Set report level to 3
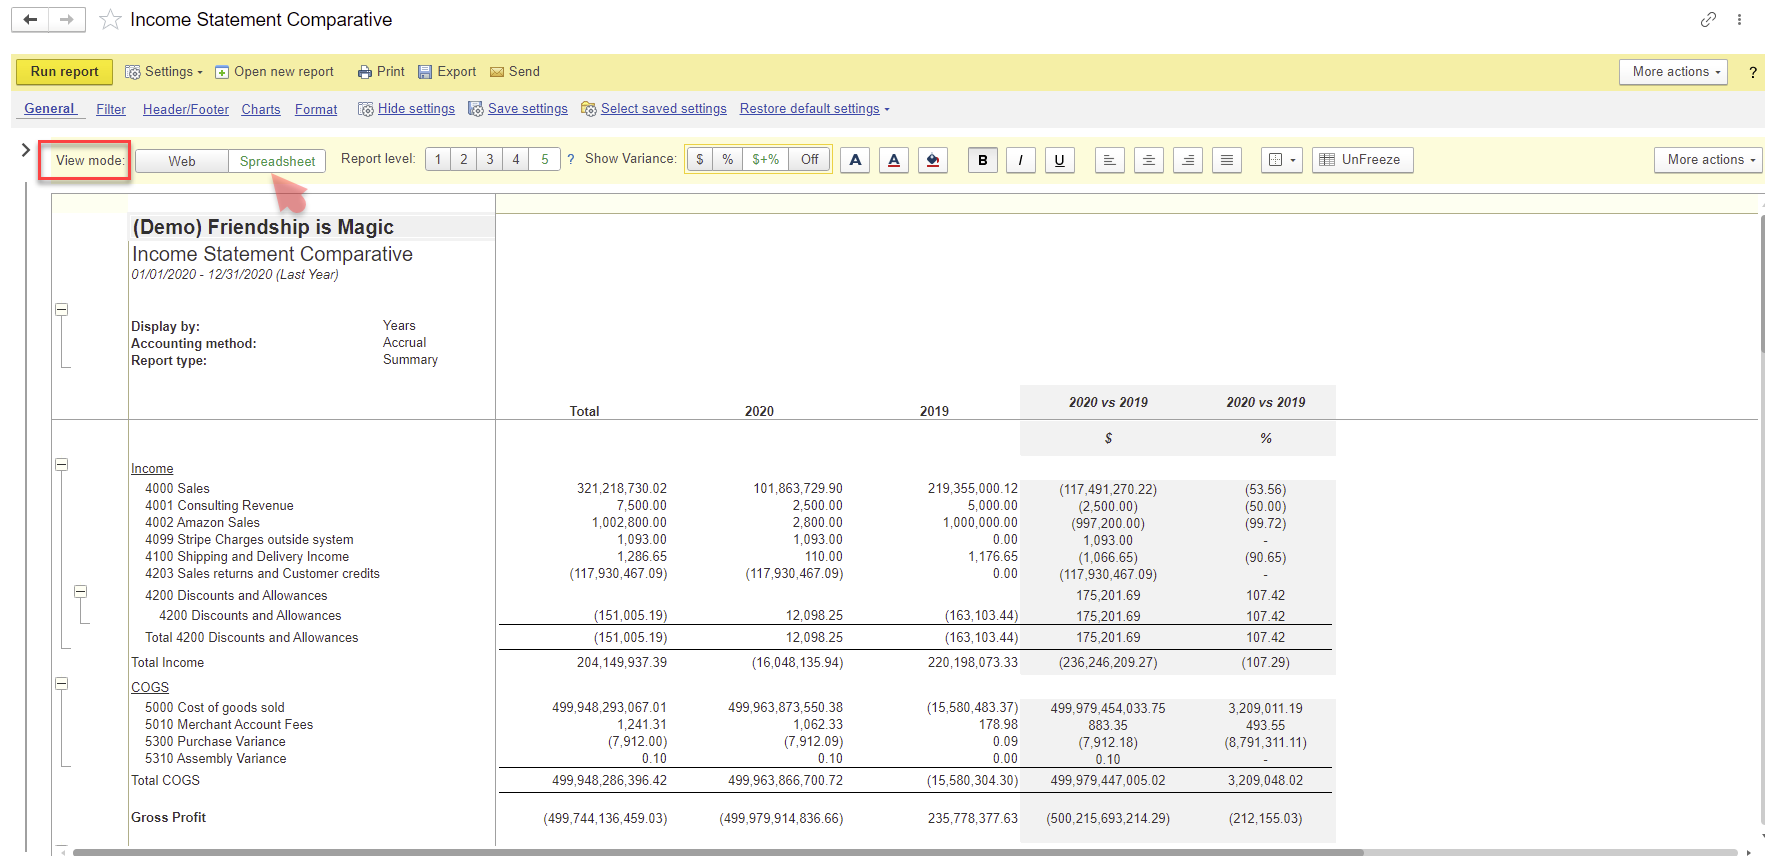The image size is (1765, 856). pos(490,159)
